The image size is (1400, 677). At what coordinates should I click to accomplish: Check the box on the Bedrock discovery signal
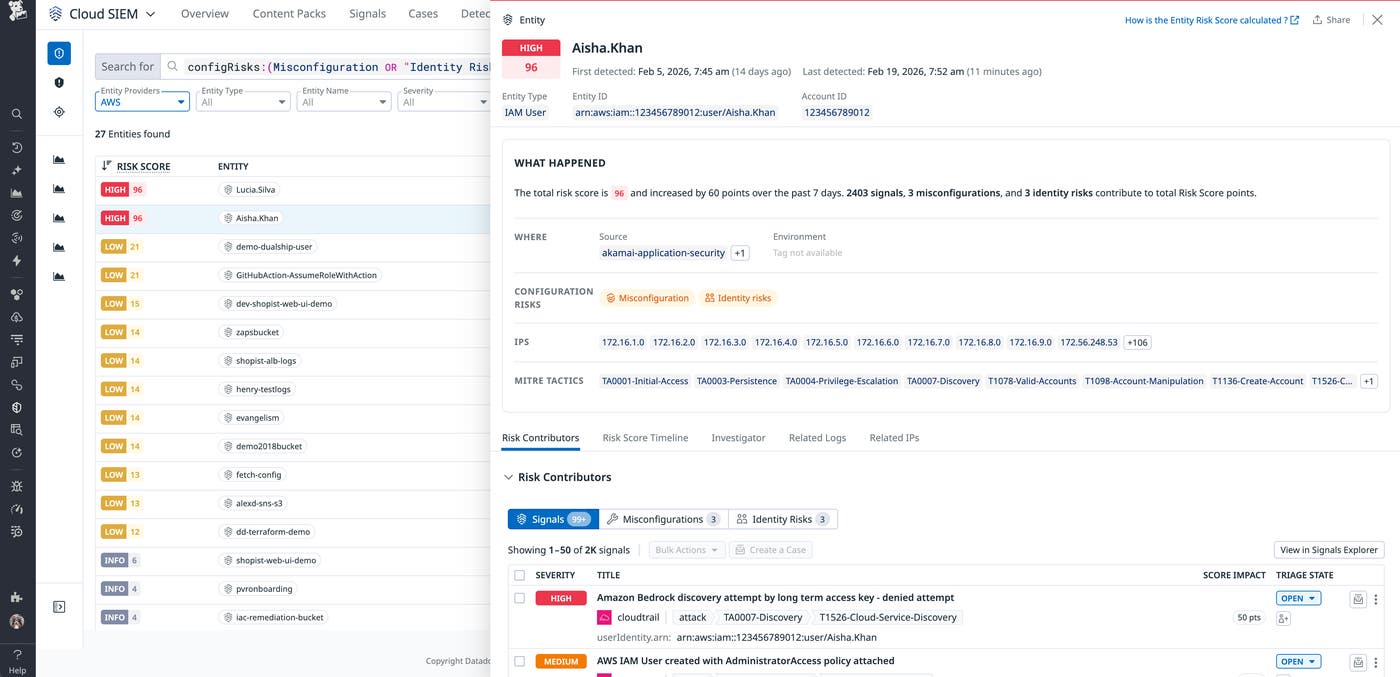(x=519, y=597)
